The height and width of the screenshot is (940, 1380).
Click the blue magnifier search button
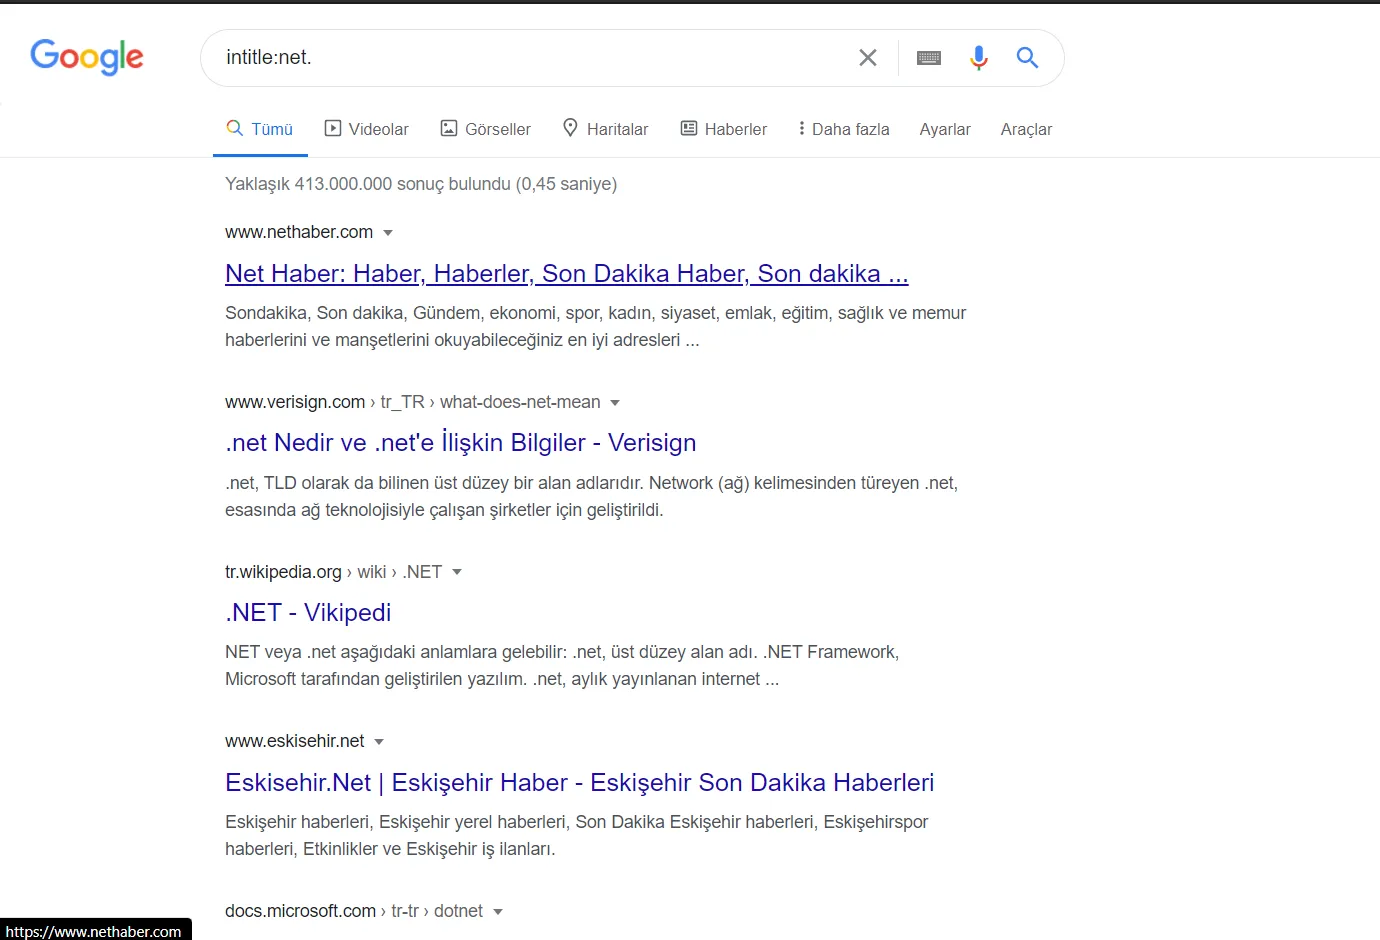point(1027,58)
